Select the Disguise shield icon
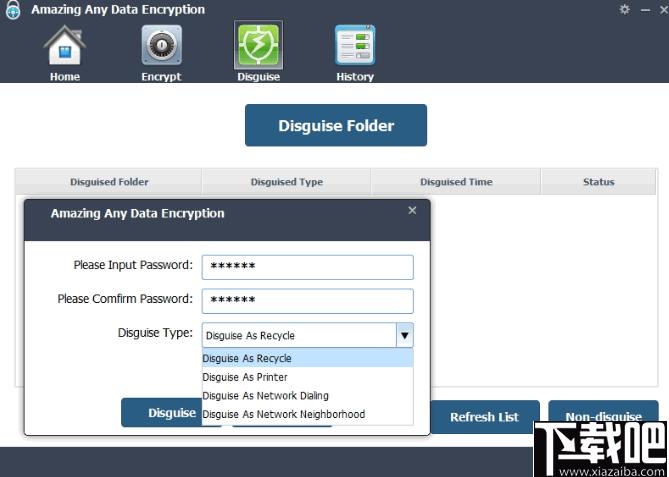This screenshot has height=477, width=669. click(259, 44)
